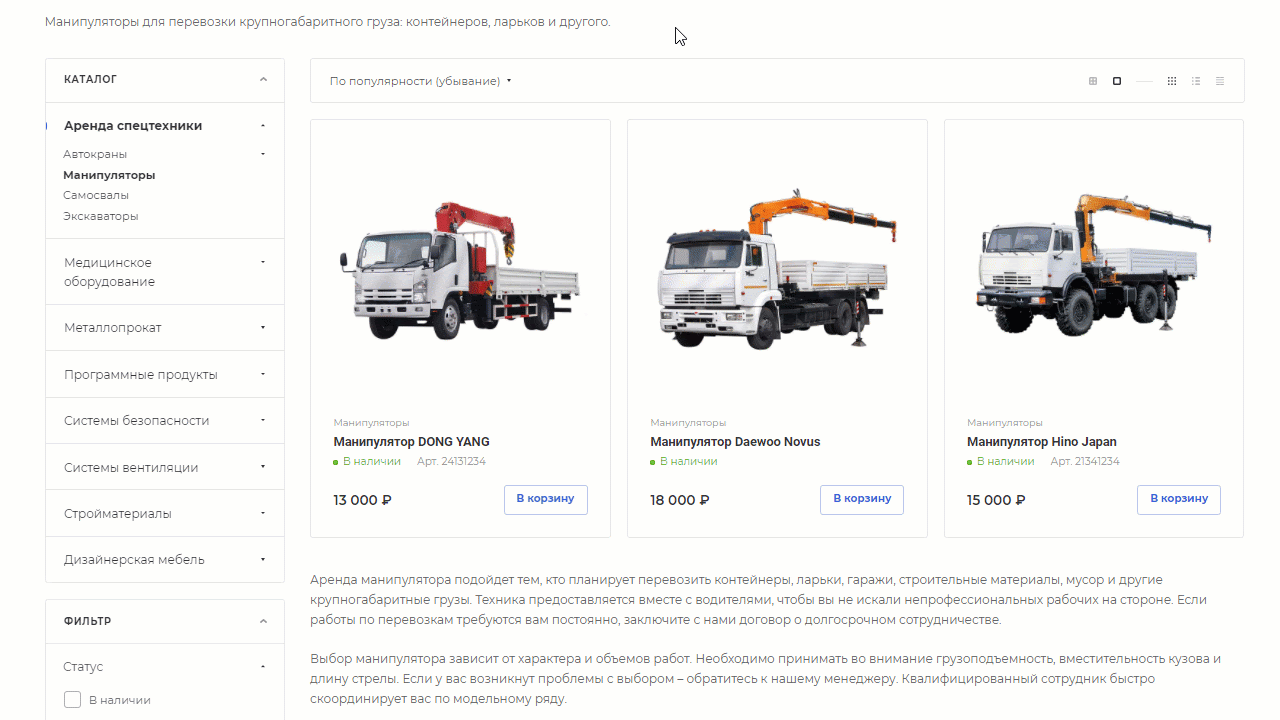The width and height of the screenshot is (1280, 720).
Task: Collapse the КАТАЛОГ panel chevron
Action: pyautogui.click(x=263, y=79)
